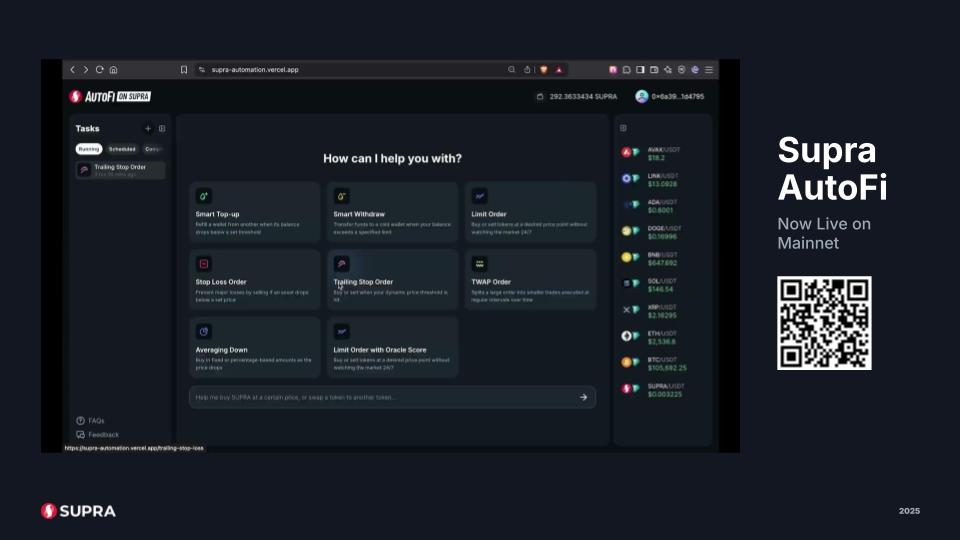Open the running Trailing Stop Order task

[x=121, y=170]
